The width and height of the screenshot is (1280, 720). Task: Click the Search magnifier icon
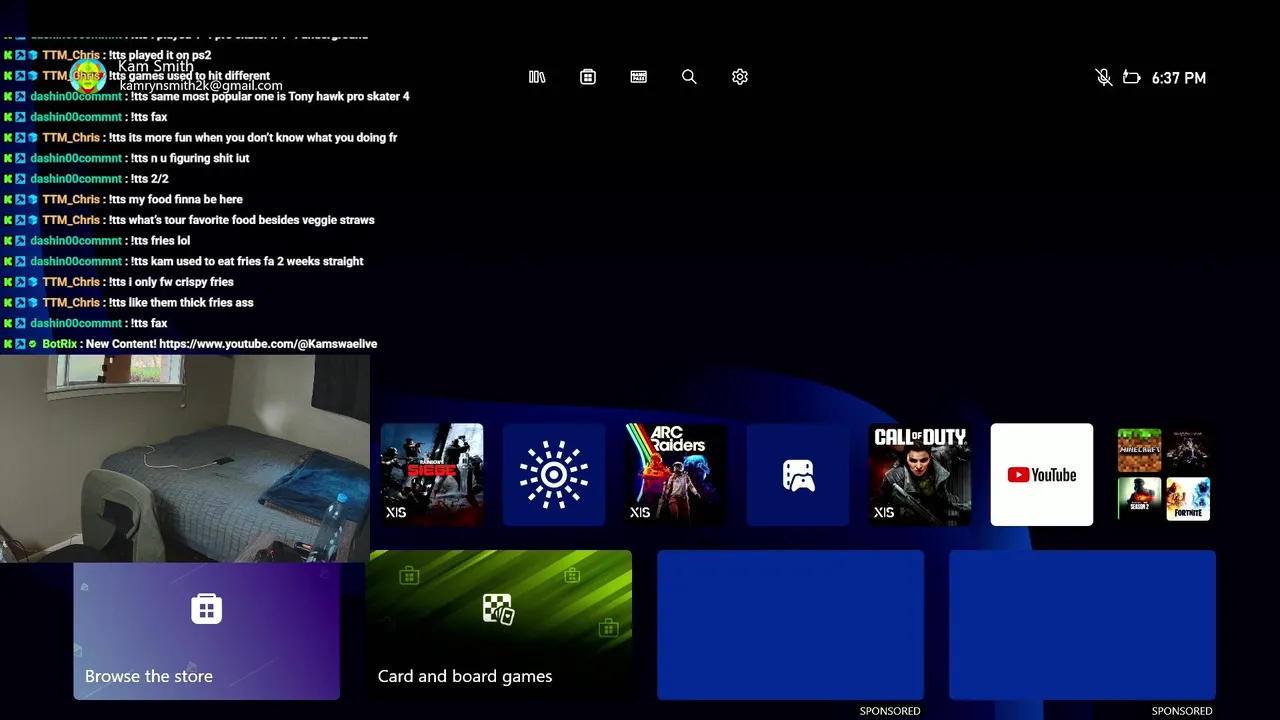click(x=689, y=77)
